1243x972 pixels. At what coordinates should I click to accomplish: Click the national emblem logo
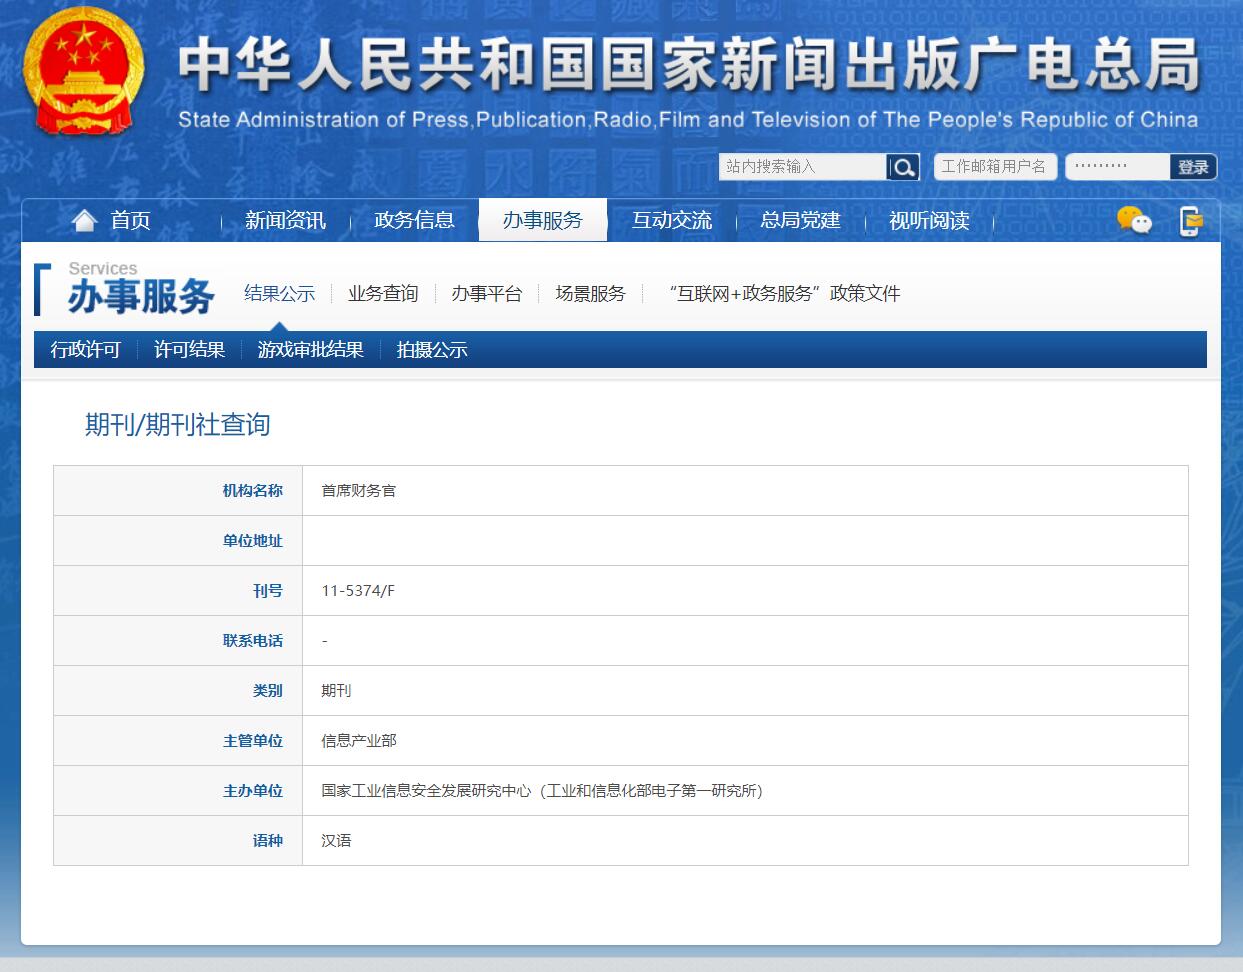pyautogui.click(x=84, y=72)
